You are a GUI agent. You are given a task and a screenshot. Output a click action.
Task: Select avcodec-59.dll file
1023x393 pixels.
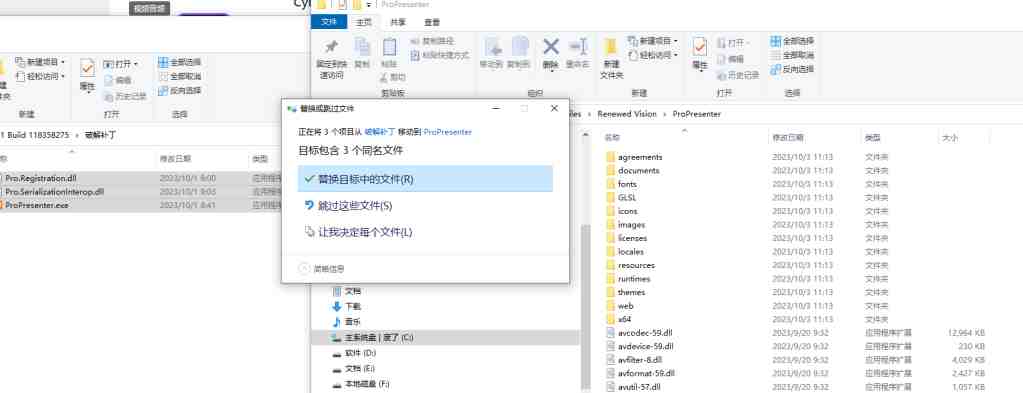tap(645, 333)
